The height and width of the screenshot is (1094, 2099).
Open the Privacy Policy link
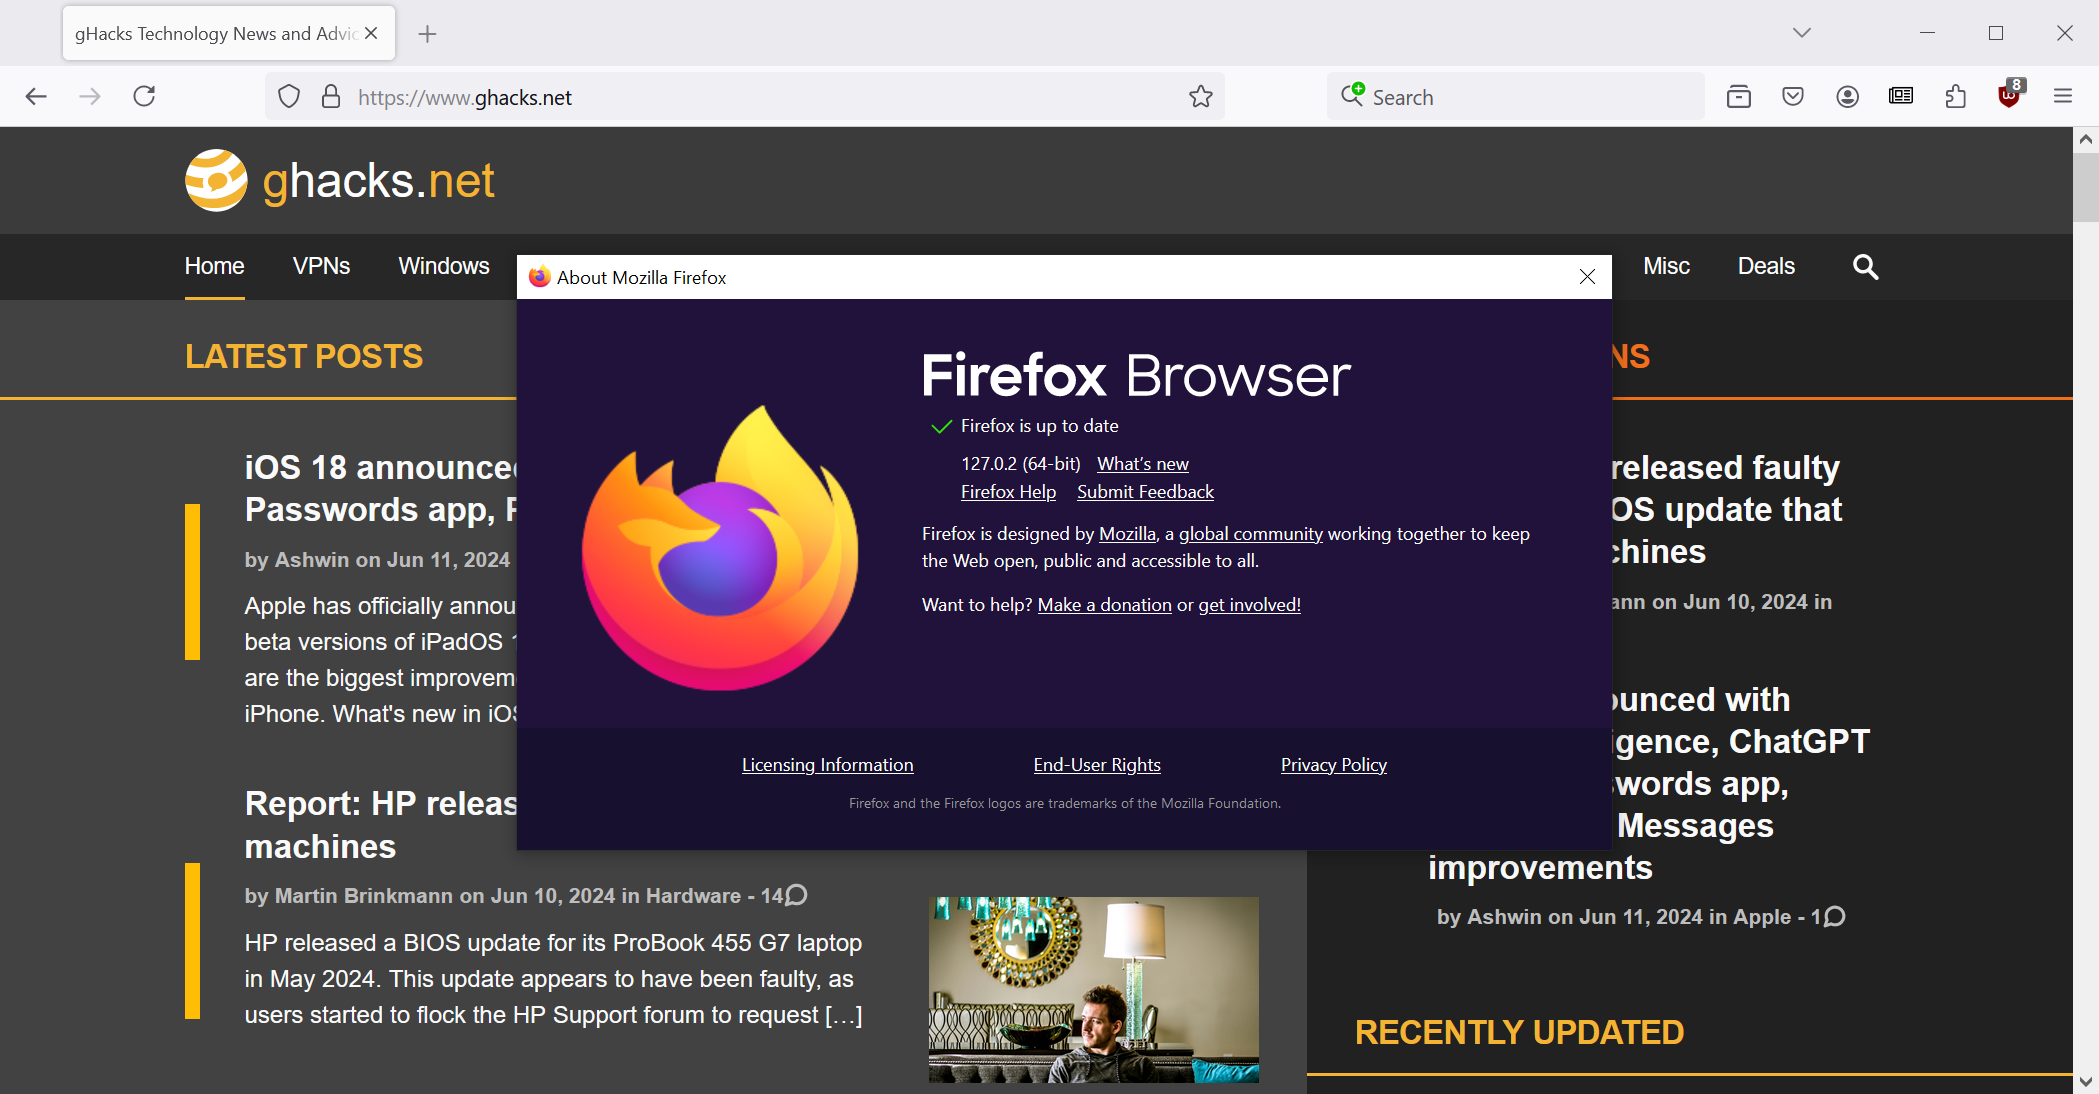click(1333, 764)
